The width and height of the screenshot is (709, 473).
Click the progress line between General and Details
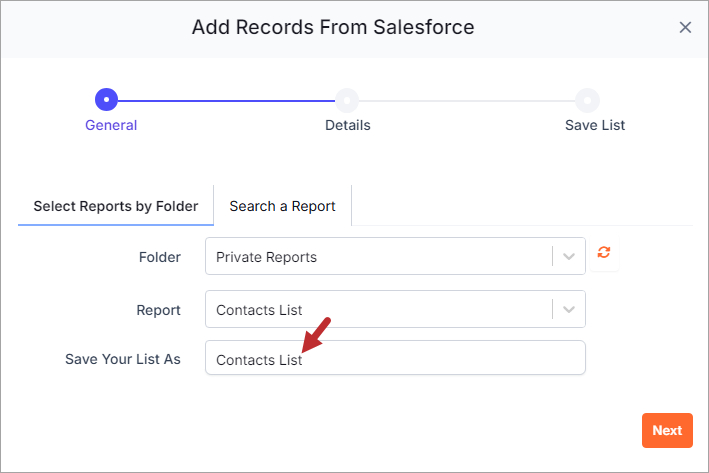226,100
